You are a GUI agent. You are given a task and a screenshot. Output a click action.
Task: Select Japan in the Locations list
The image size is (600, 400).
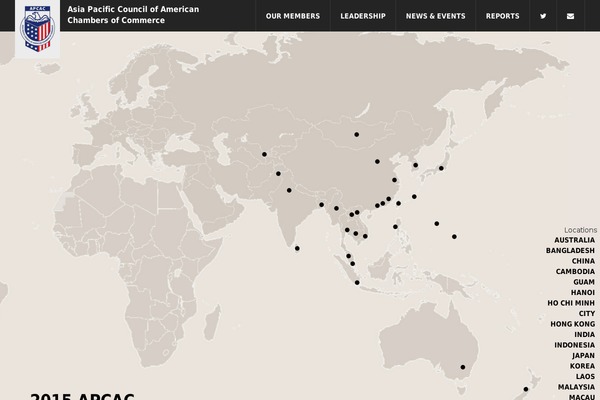click(x=584, y=356)
